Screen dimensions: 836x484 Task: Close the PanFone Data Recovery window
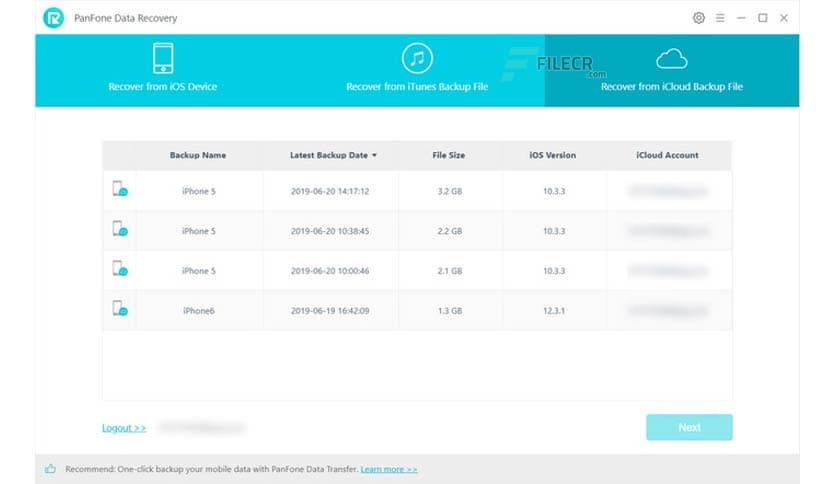784,18
